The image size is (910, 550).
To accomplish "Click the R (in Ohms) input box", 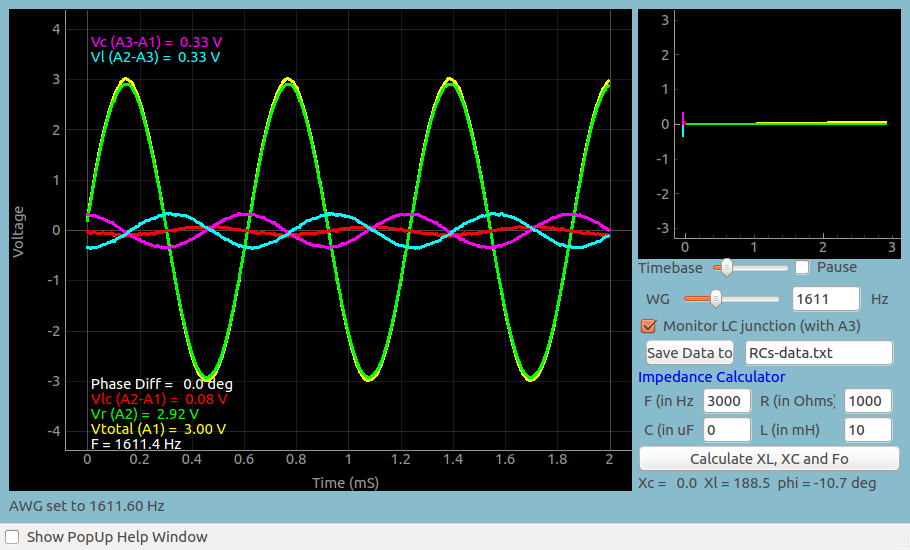I will (x=867, y=401).
